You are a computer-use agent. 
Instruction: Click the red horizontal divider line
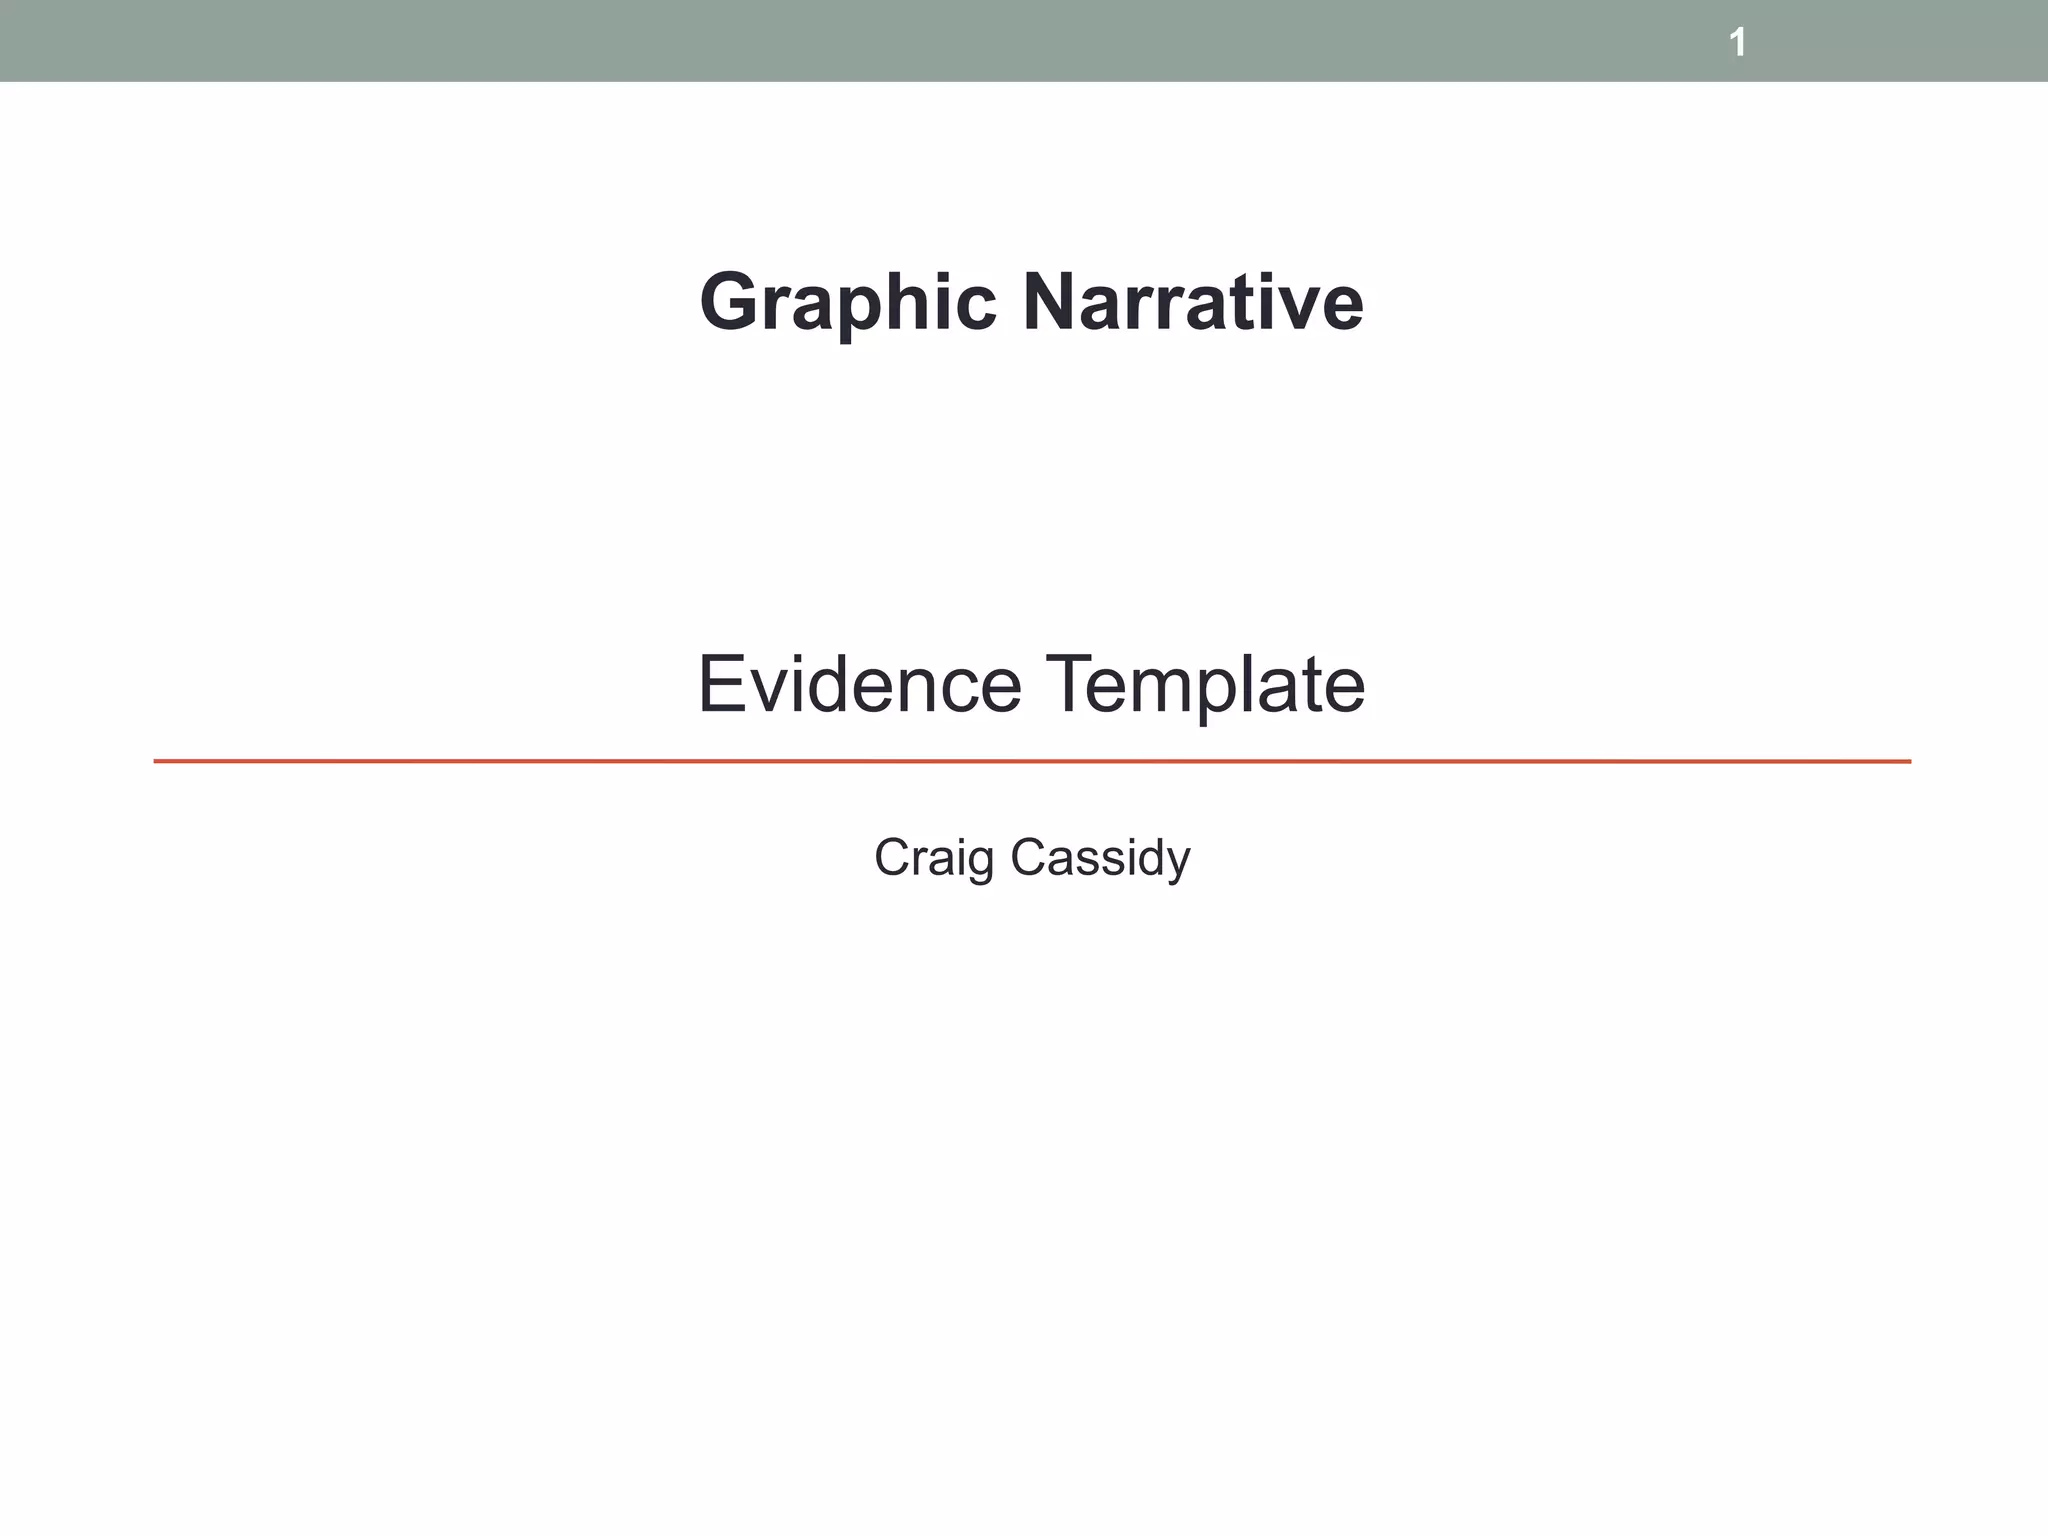pos(1031,762)
